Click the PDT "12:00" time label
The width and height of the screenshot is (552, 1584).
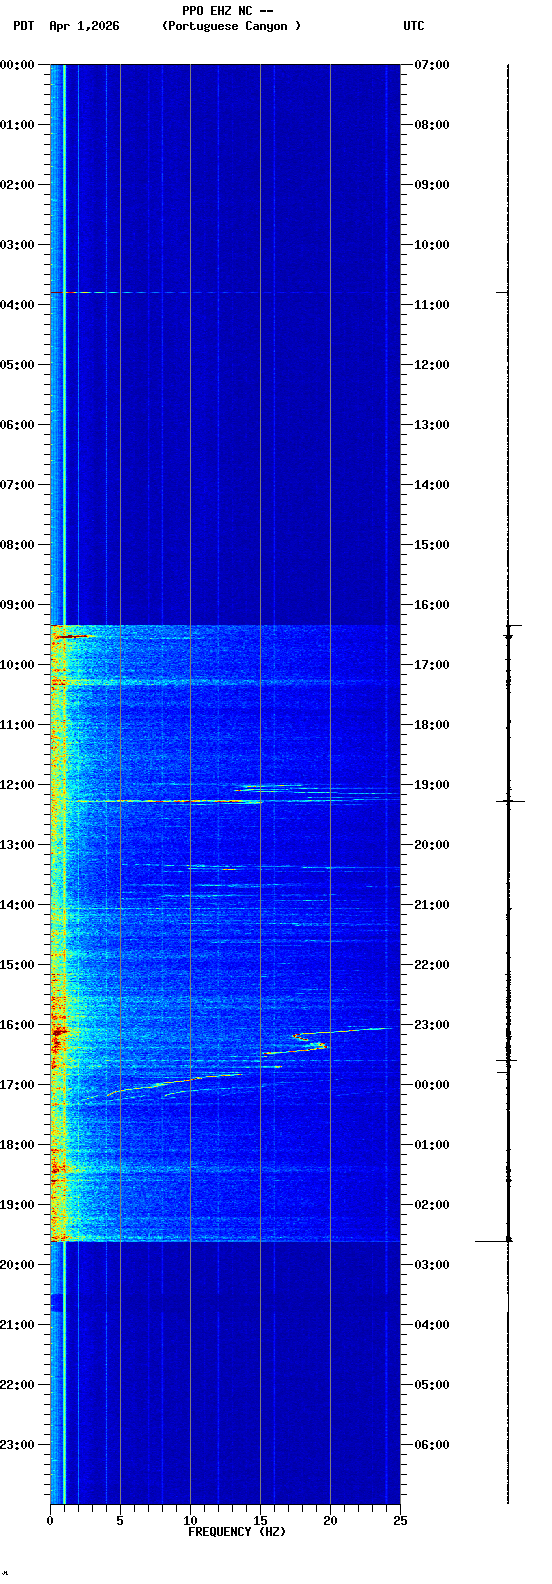pyautogui.click(x=17, y=785)
